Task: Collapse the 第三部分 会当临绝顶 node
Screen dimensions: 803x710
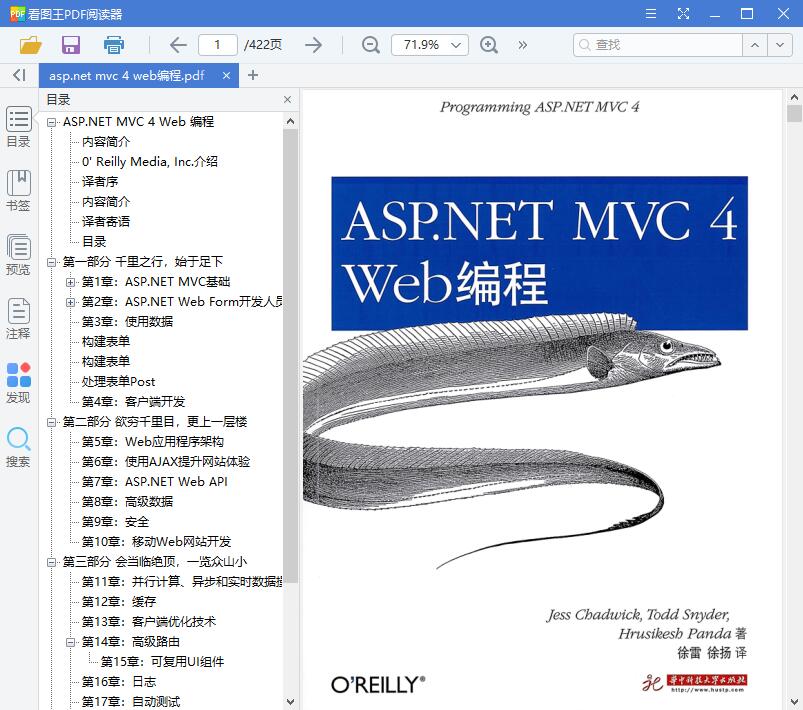Action: pyautogui.click(x=51, y=562)
